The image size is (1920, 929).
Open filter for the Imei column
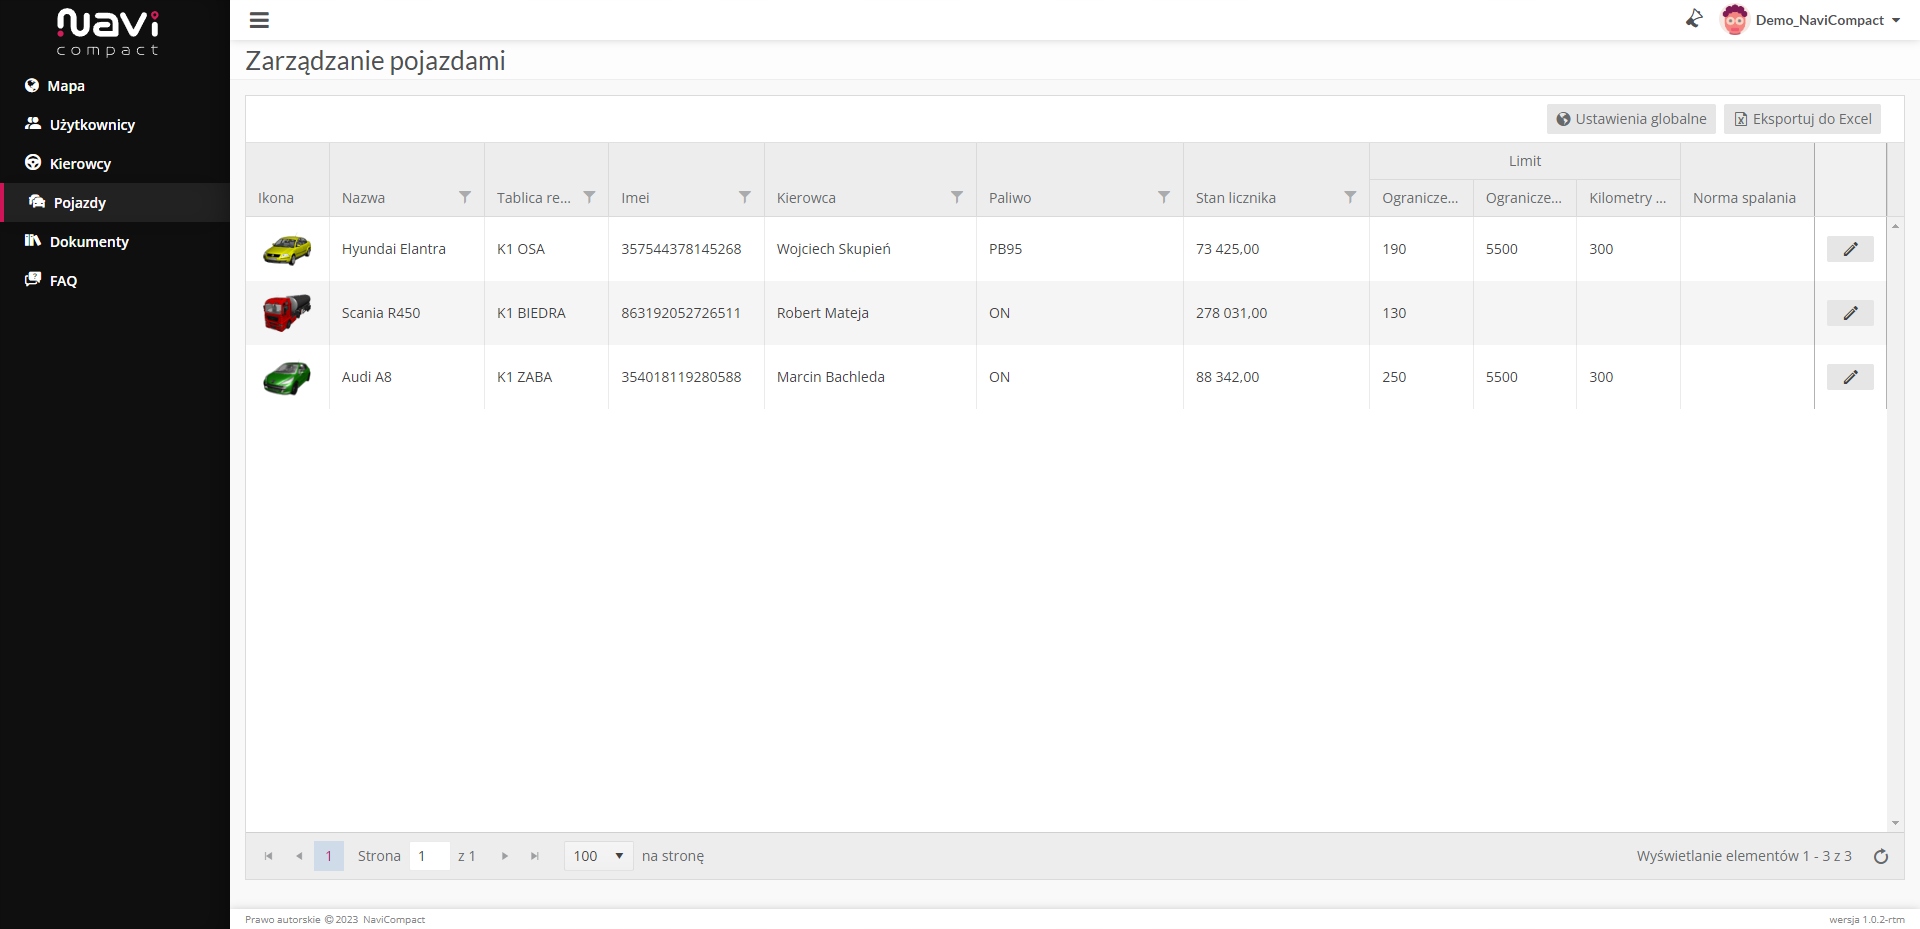[745, 197]
